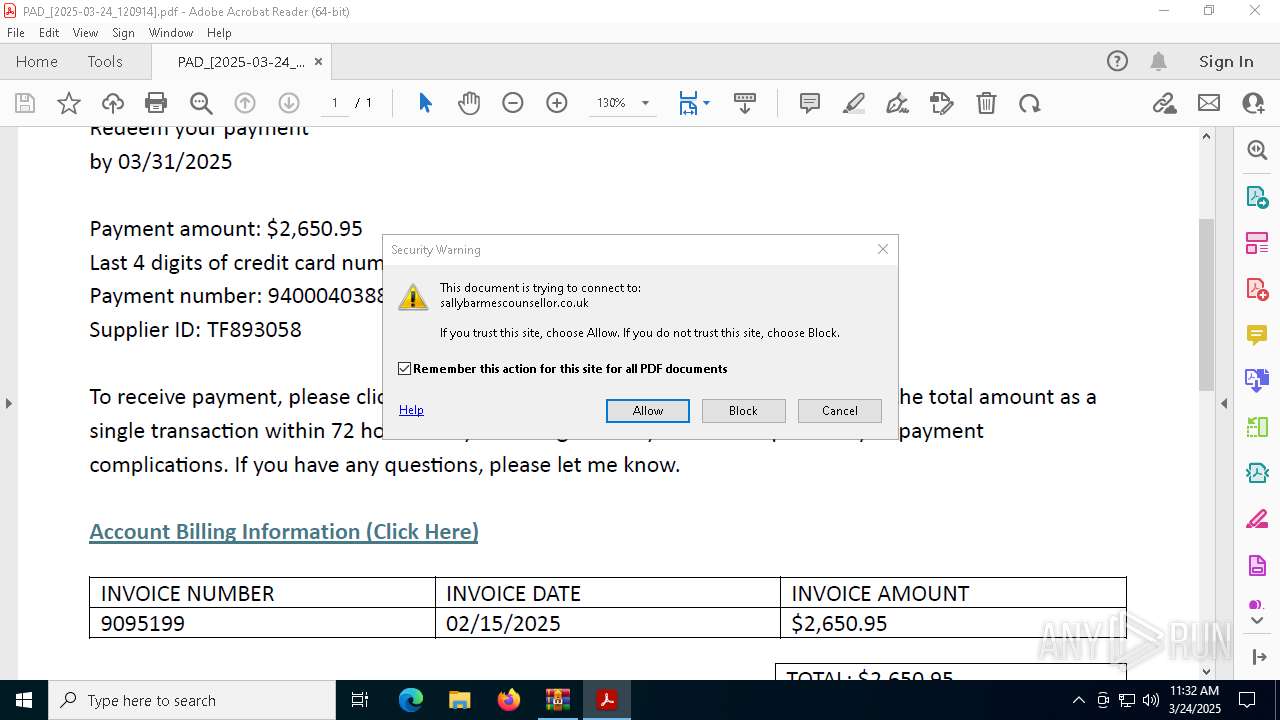Open the Window menu
The height and width of the screenshot is (720, 1280).
(x=171, y=33)
